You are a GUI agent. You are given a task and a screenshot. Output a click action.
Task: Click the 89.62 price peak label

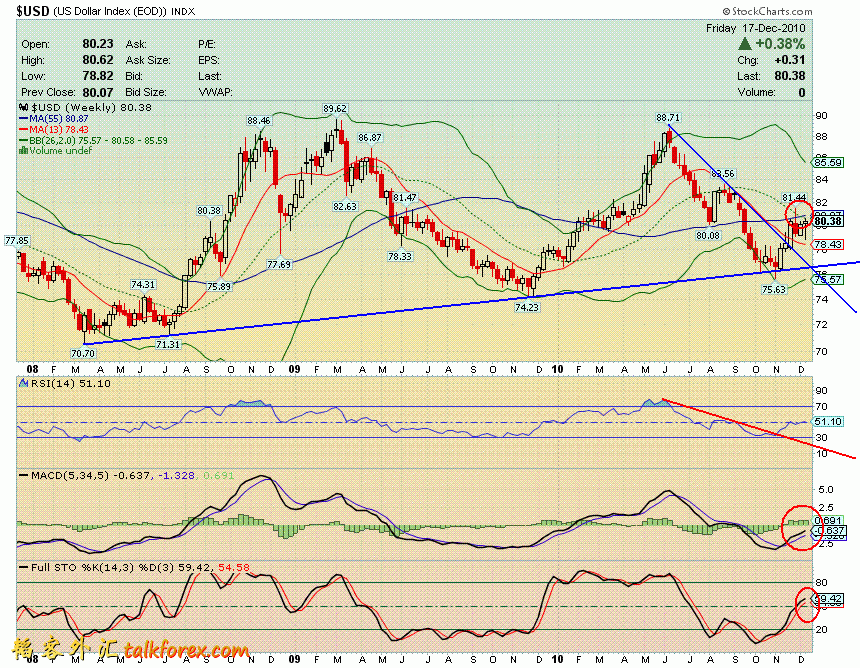[x=335, y=109]
